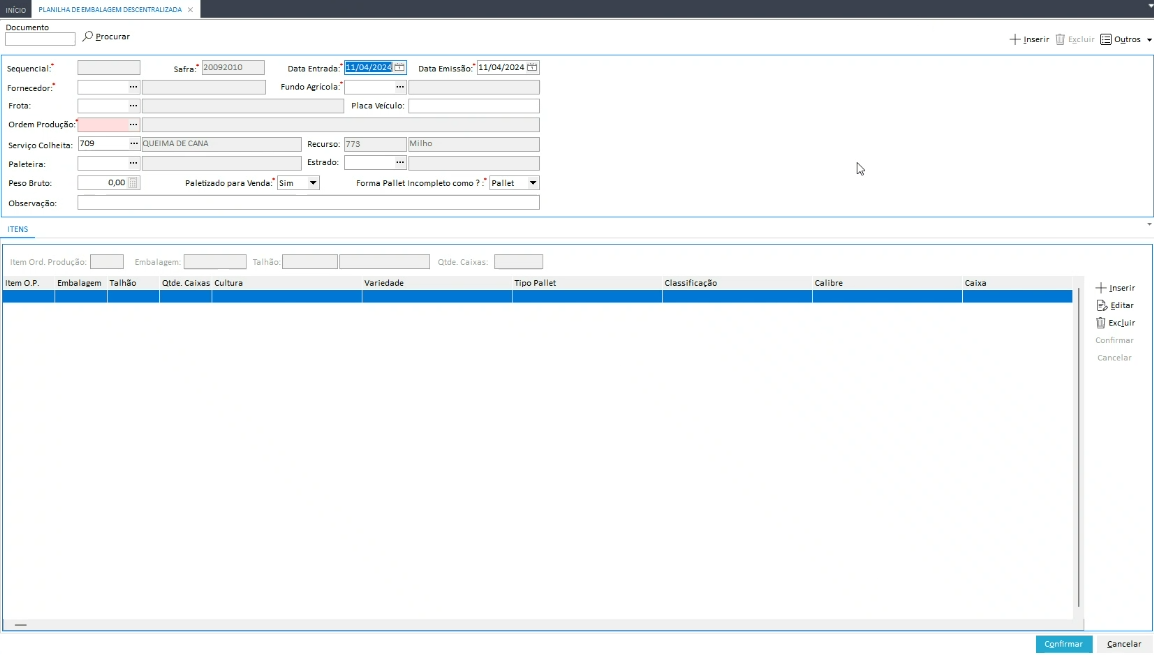Screen dimensions: 1154x655
Task: Open the Estrado lookup ellipsis button
Action: coord(400,163)
